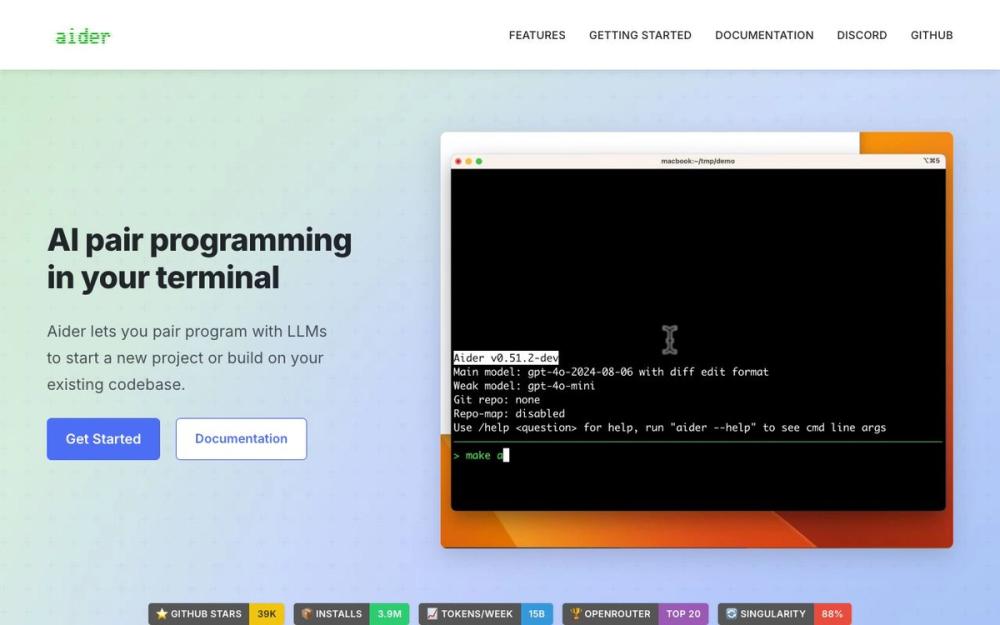Click the blue Get Started button
This screenshot has width=1000, height=625.
point(103,439)
